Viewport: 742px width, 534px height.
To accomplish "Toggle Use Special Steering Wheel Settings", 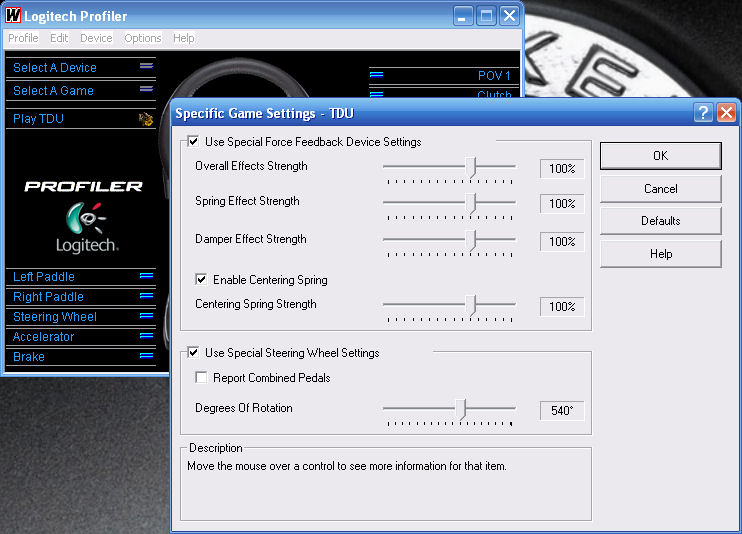I will coord(194,353).
